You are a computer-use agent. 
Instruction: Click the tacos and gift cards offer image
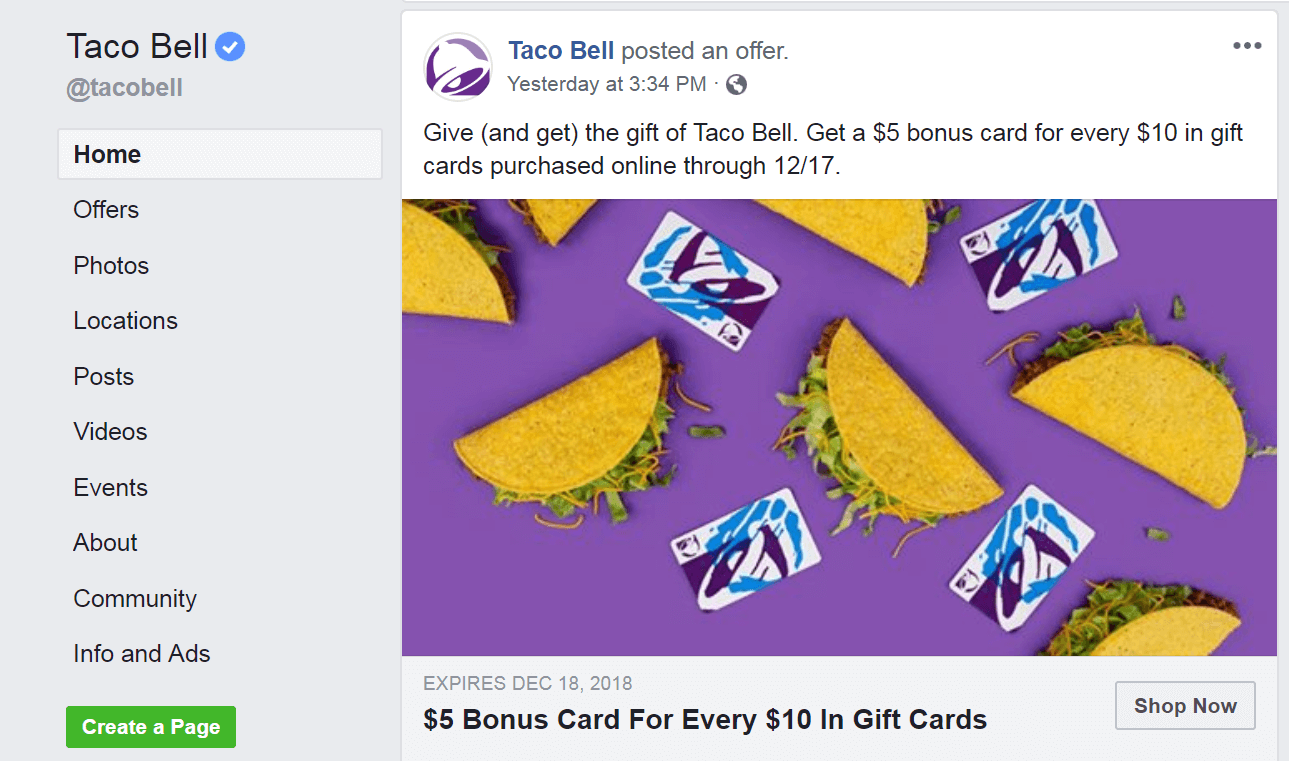[839, 427]
